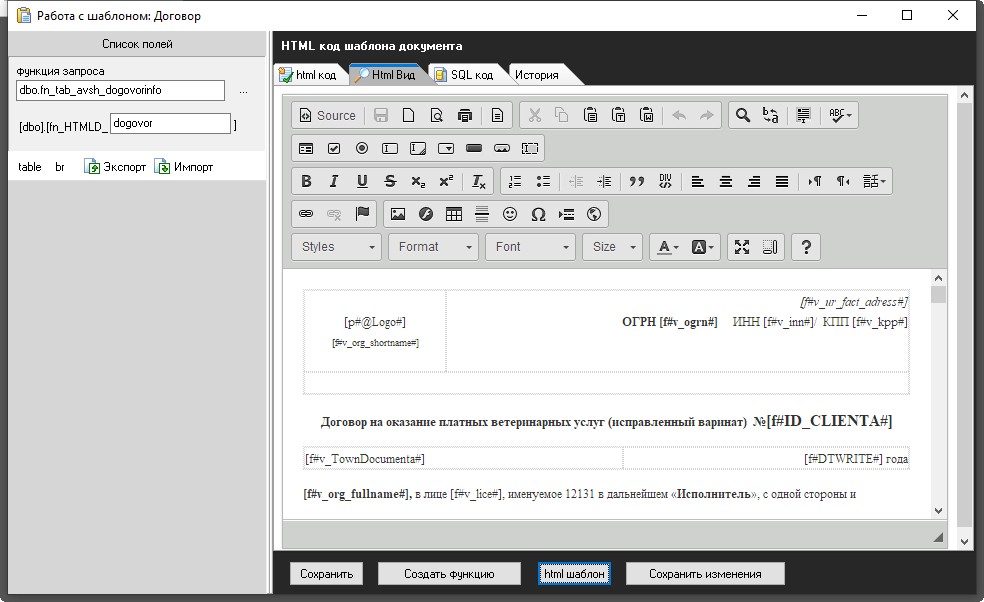Click the Find magnifier icon

tap(742, 115)
